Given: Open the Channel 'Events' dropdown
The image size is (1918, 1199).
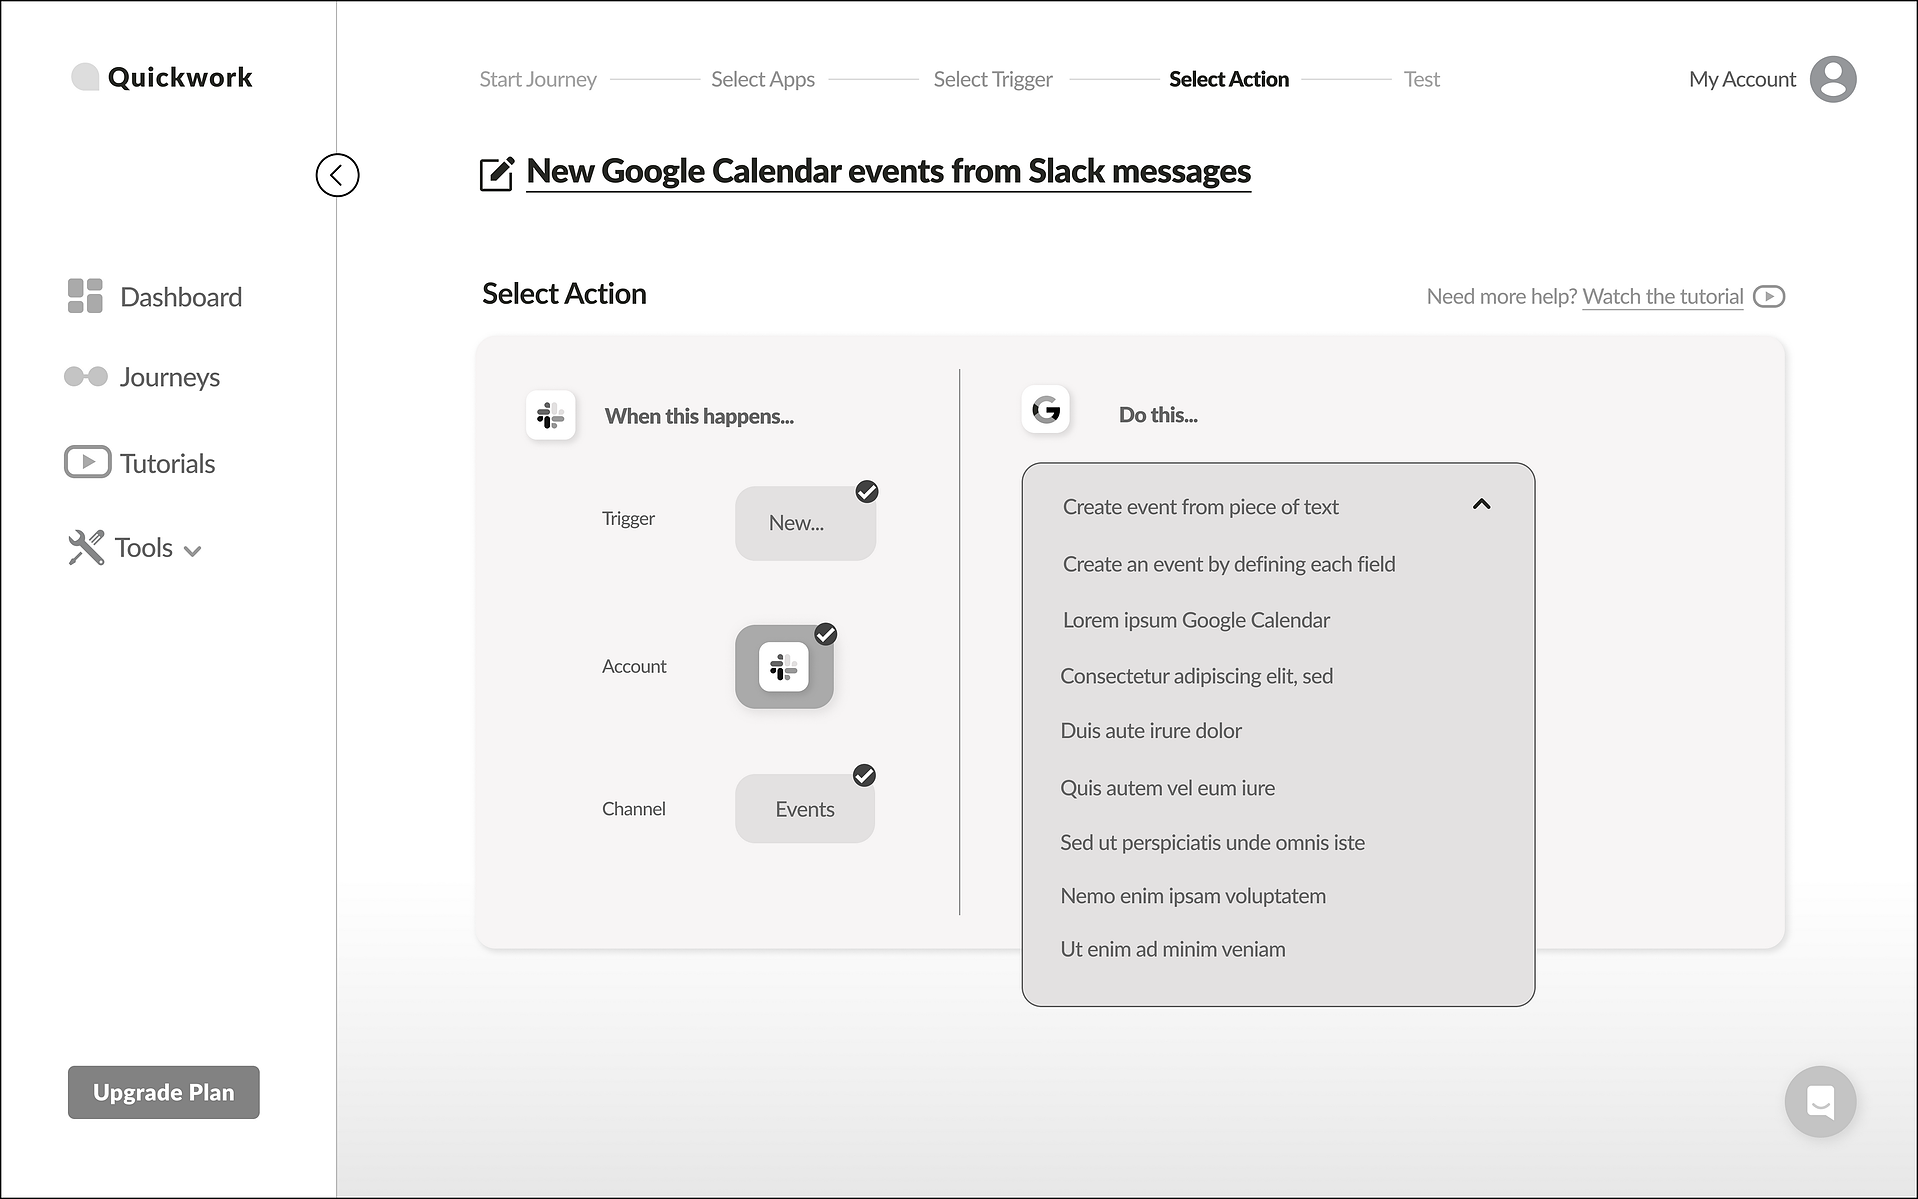Looking at the screenshot, I should click(805, 809).
